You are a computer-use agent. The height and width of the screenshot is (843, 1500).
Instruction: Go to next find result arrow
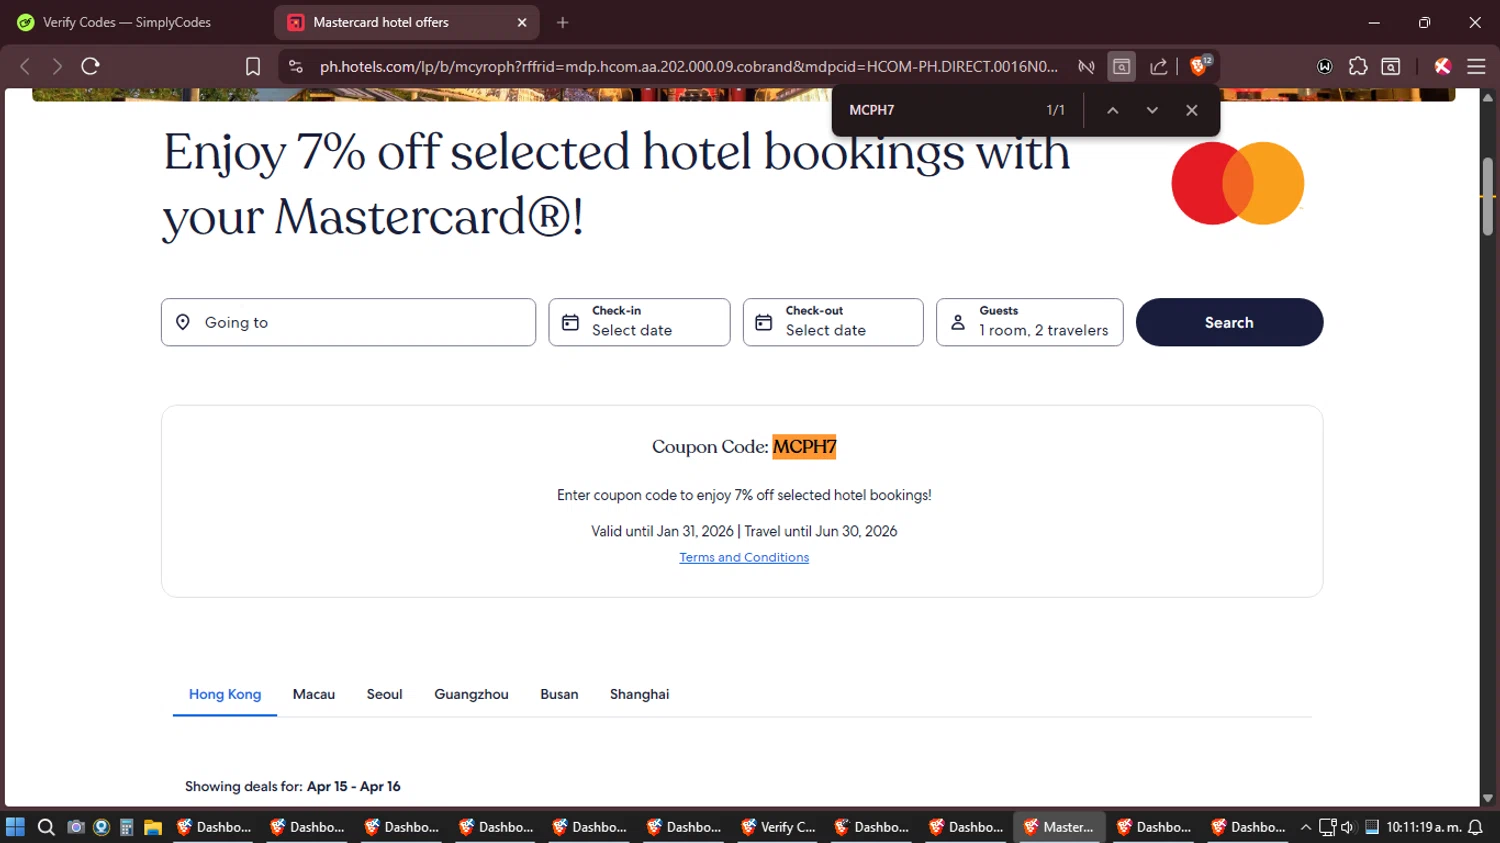click(1152, 110)
